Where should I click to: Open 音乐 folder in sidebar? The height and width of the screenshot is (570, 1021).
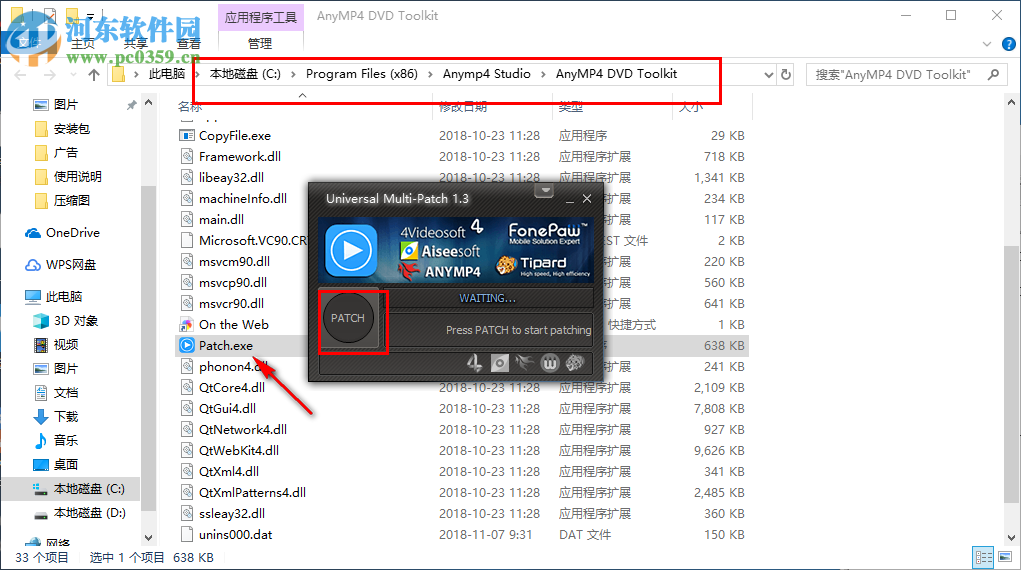coord(66,440)
